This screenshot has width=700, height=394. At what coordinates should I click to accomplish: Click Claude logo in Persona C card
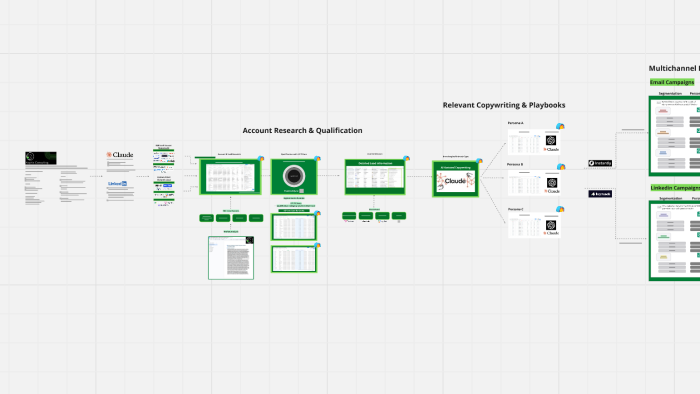pos(551,233)
